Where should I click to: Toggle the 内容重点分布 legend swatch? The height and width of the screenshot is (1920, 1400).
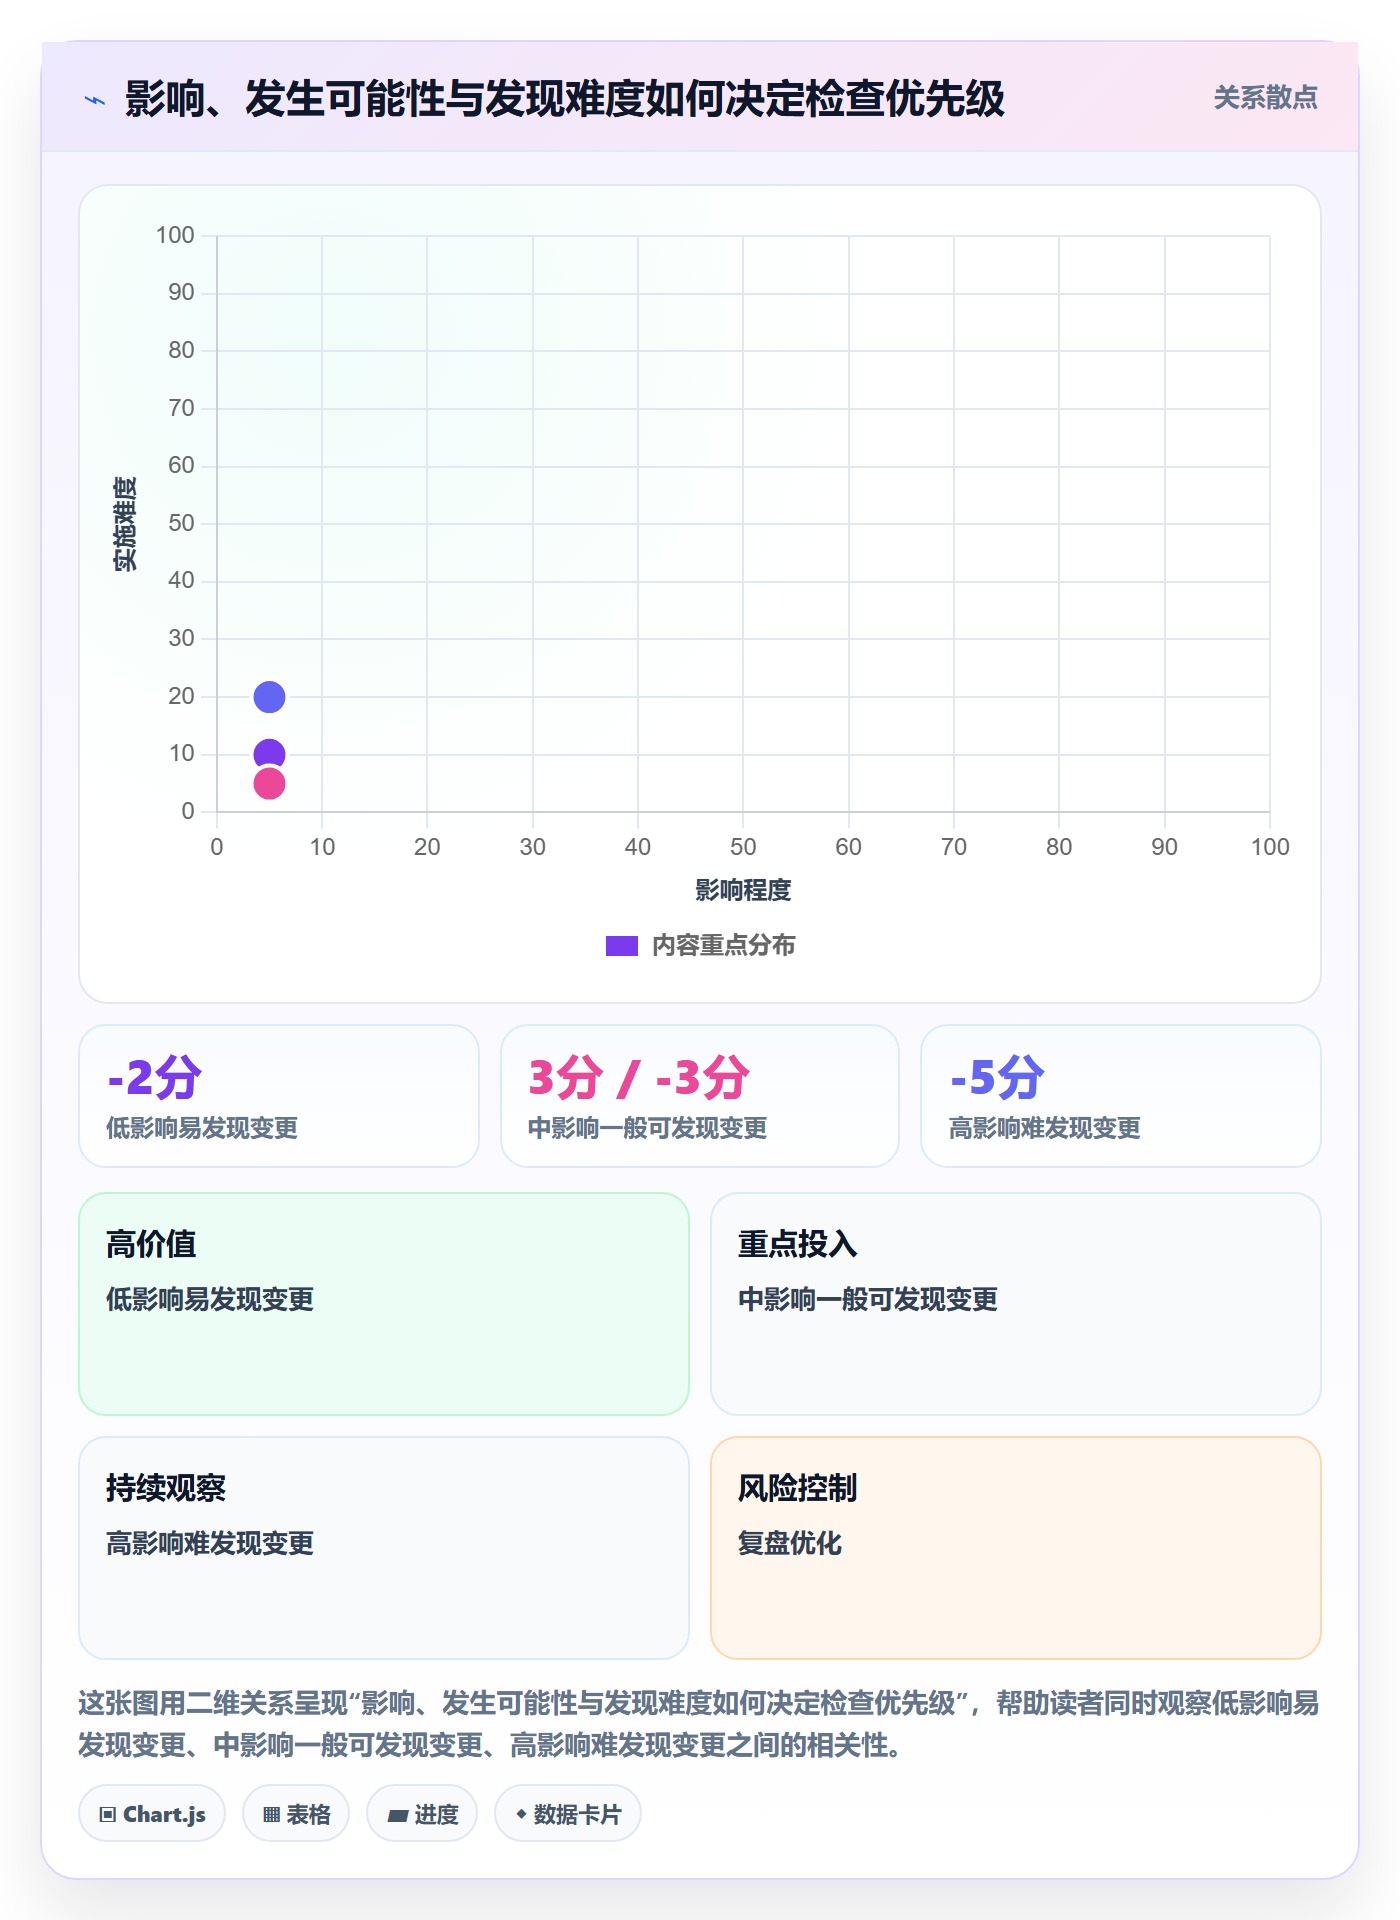click(621, 946)
